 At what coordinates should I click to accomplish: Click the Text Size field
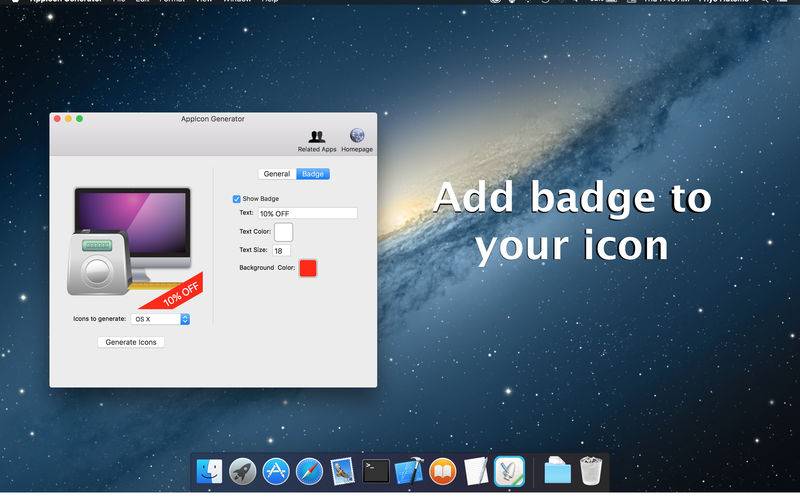pyautogui.click(x=281, y=250)
